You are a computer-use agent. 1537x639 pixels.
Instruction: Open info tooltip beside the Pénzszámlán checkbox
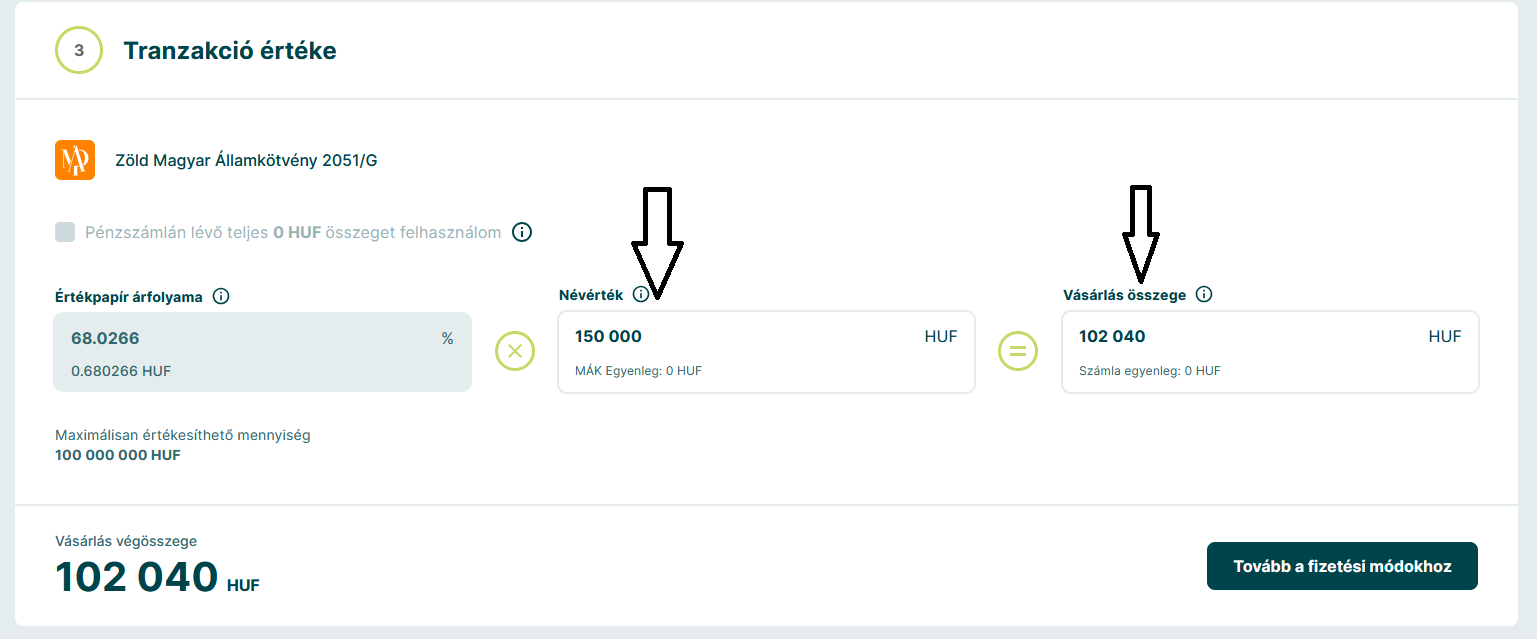522,232
